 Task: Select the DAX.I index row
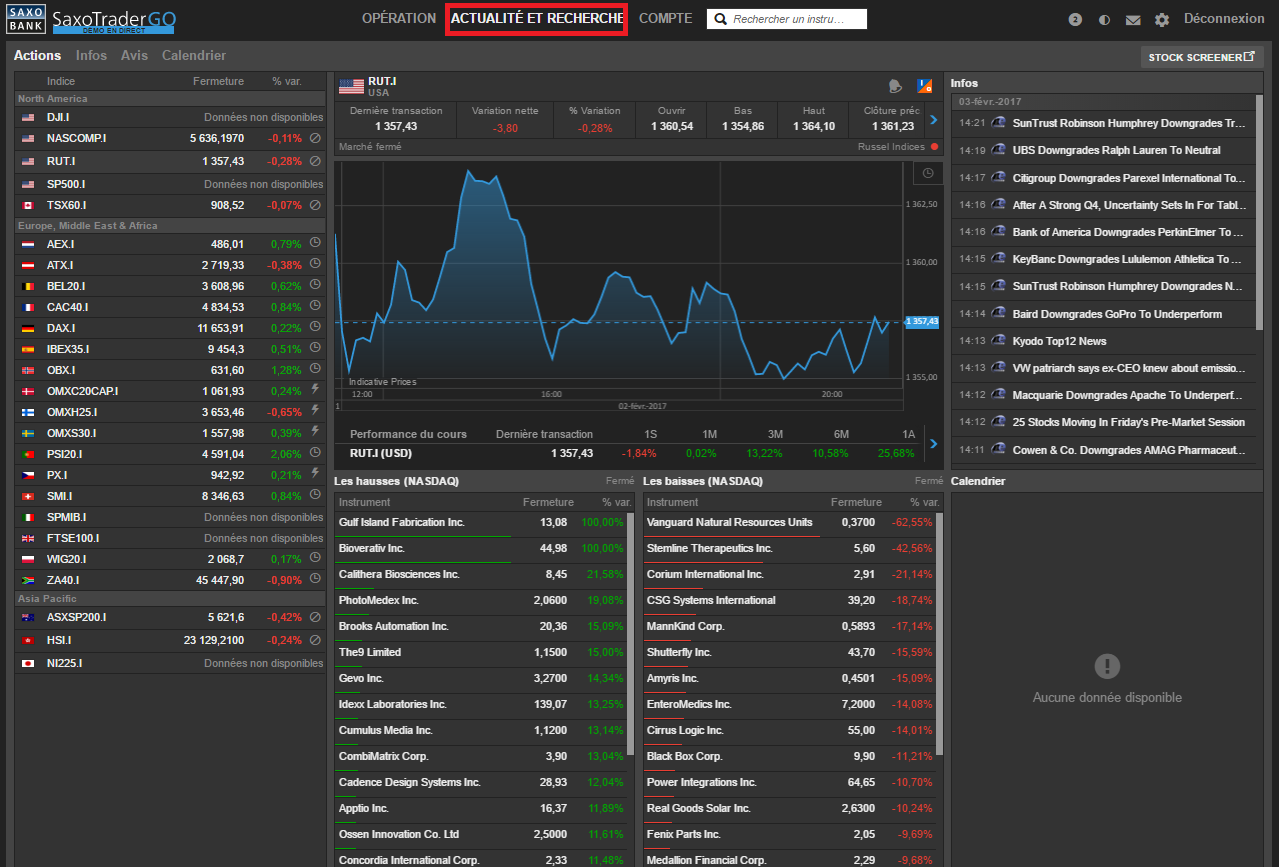click(x=170, y=328)
